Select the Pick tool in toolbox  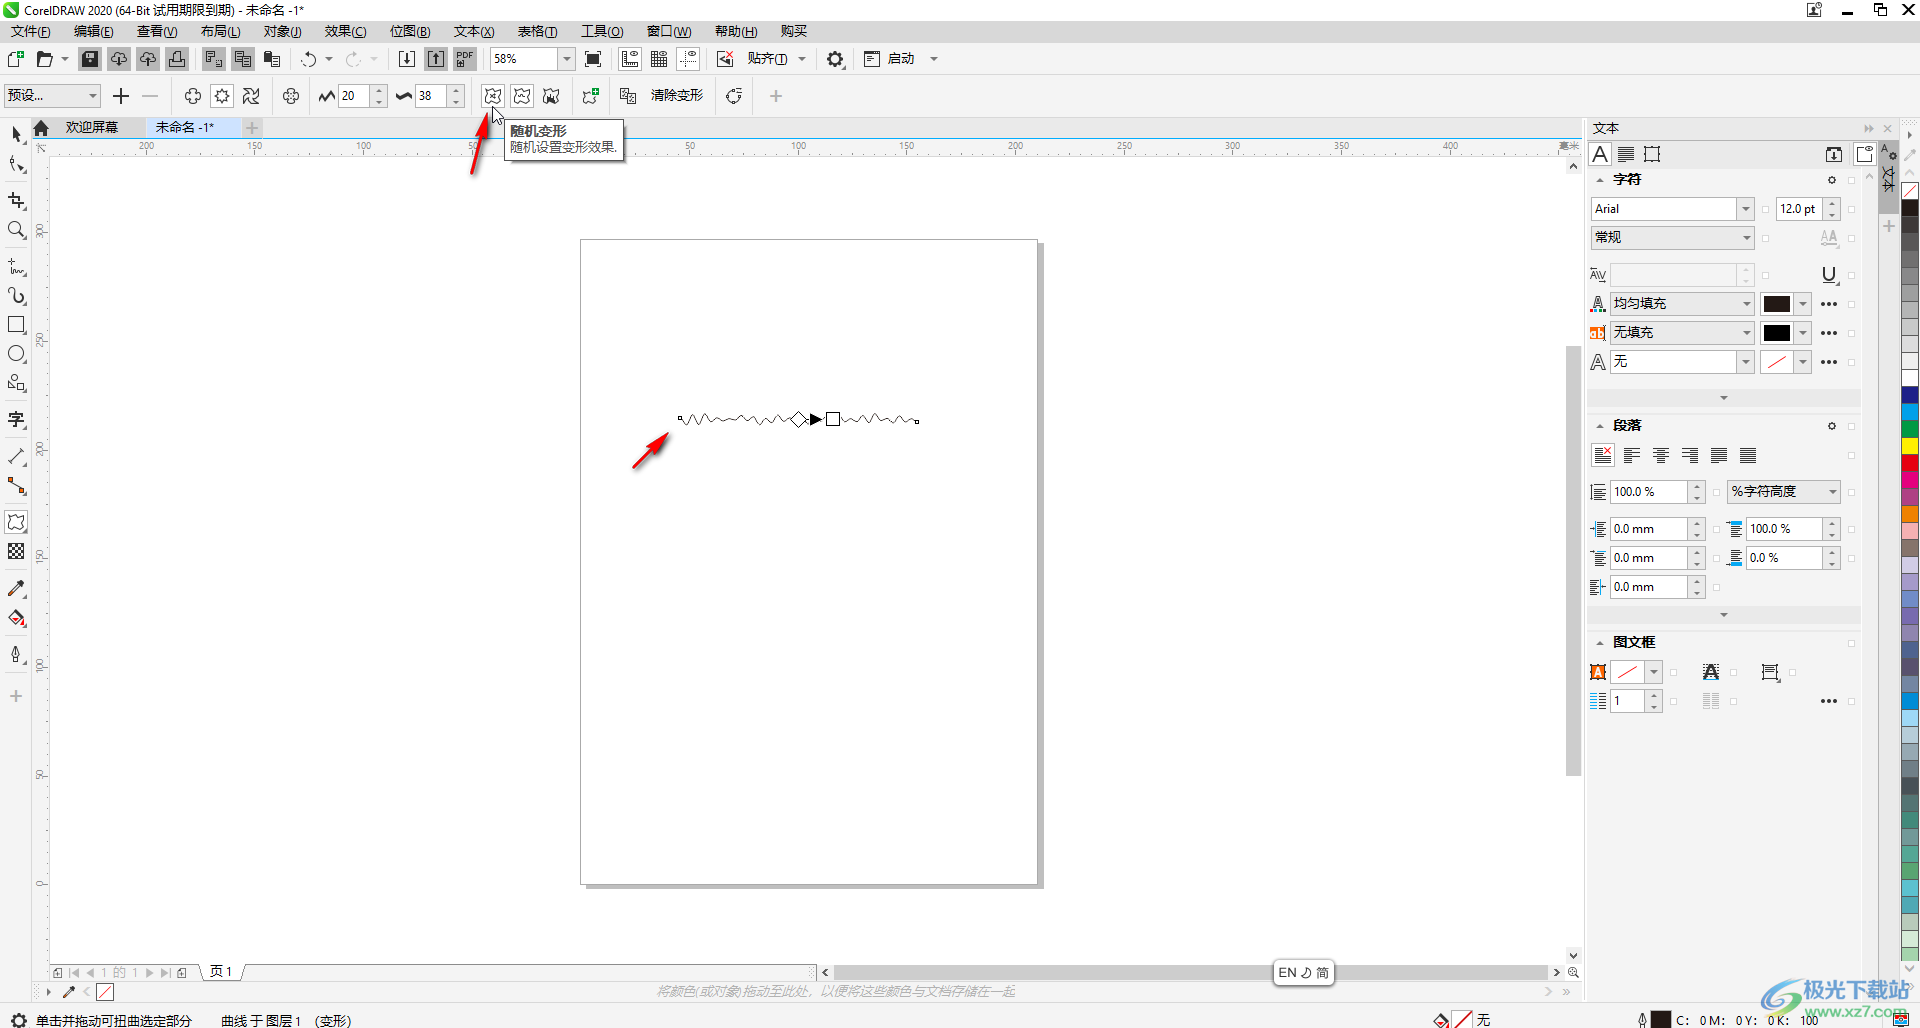[16, 133]
